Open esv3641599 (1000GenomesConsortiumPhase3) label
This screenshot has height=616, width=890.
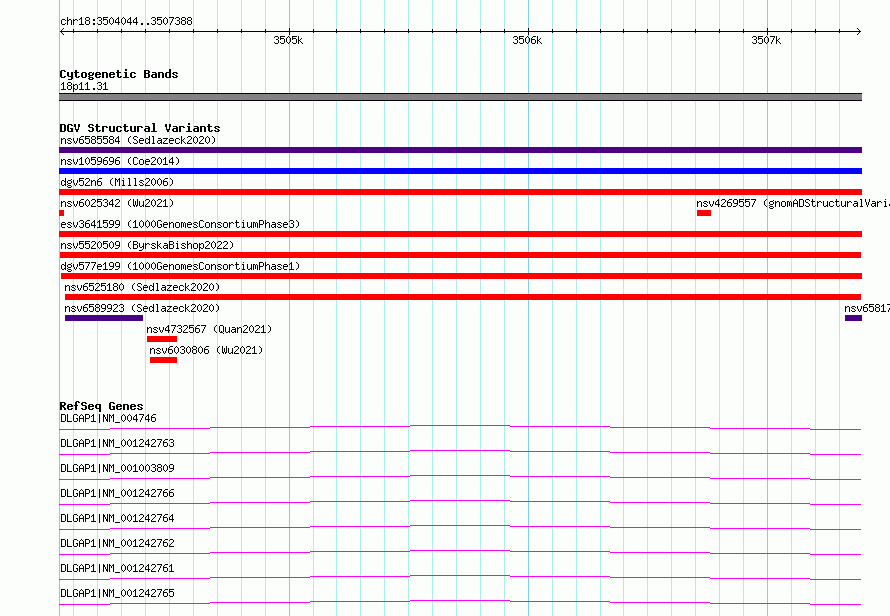tap(180, 224)
